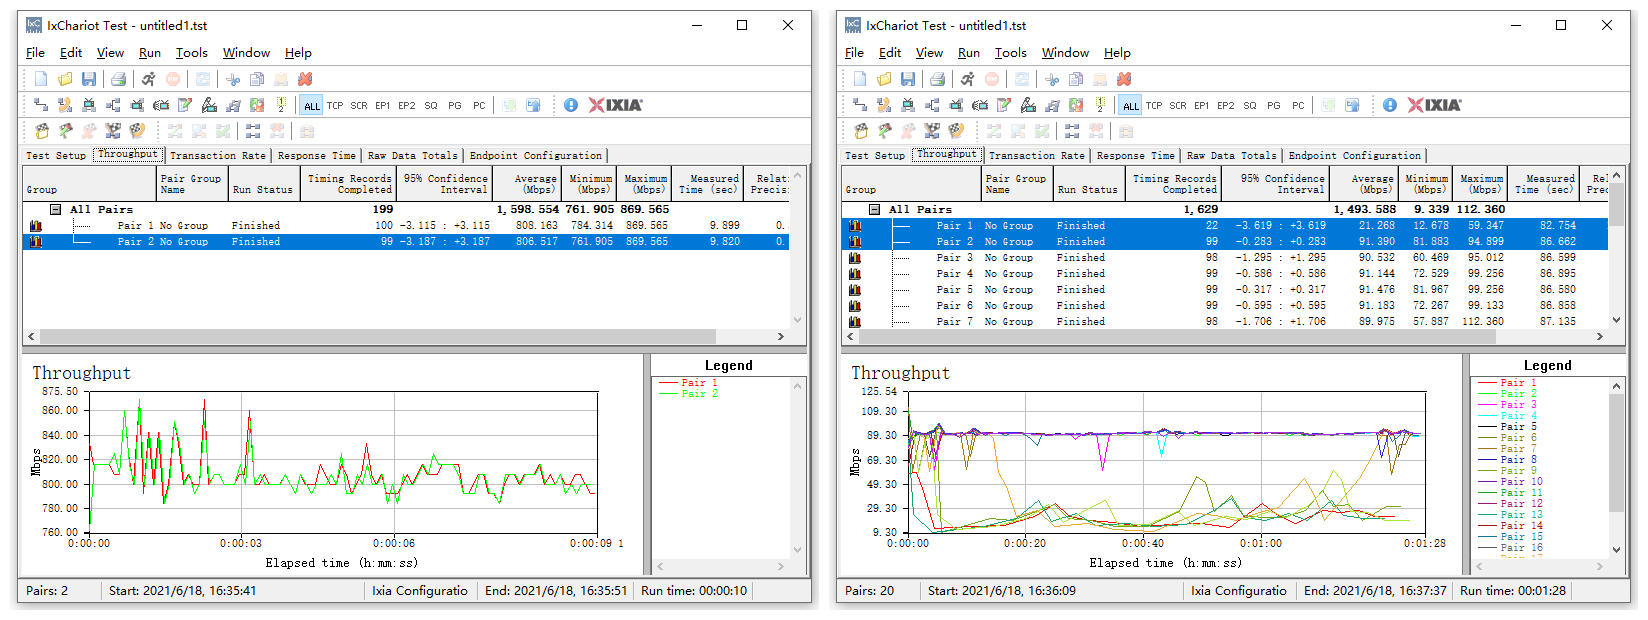Toggle the PG filter in left window
The image size is (1648, 620).
tap(455, 105)
